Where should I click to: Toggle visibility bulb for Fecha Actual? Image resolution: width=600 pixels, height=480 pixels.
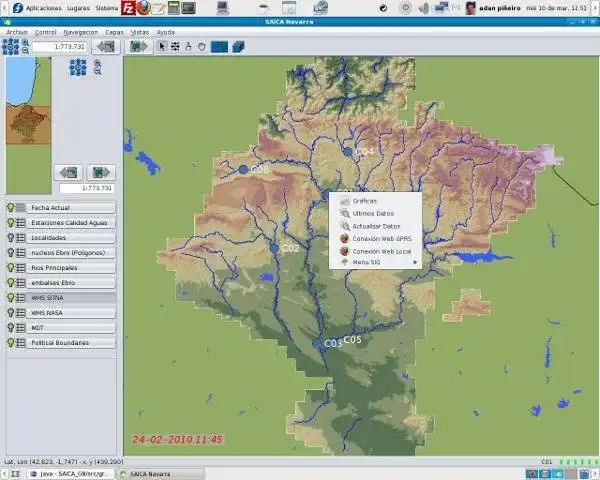11,207
